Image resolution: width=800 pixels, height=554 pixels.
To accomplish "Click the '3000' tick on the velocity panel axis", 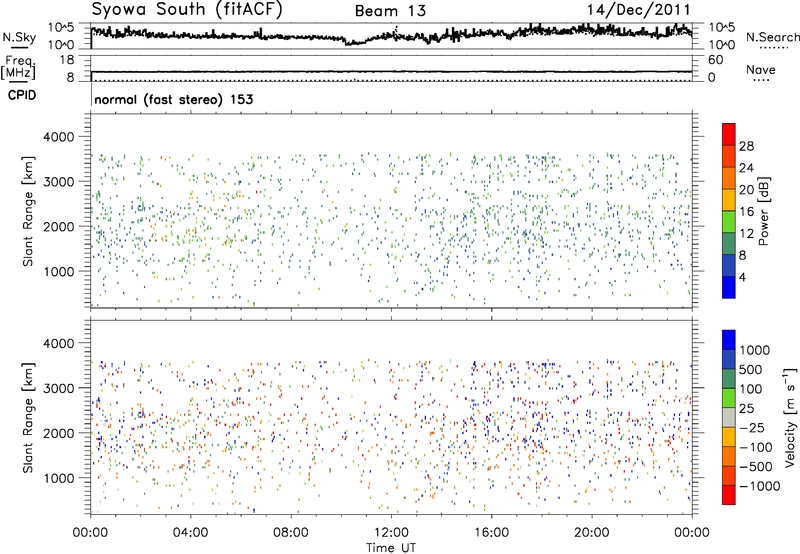I will [58, 388].
